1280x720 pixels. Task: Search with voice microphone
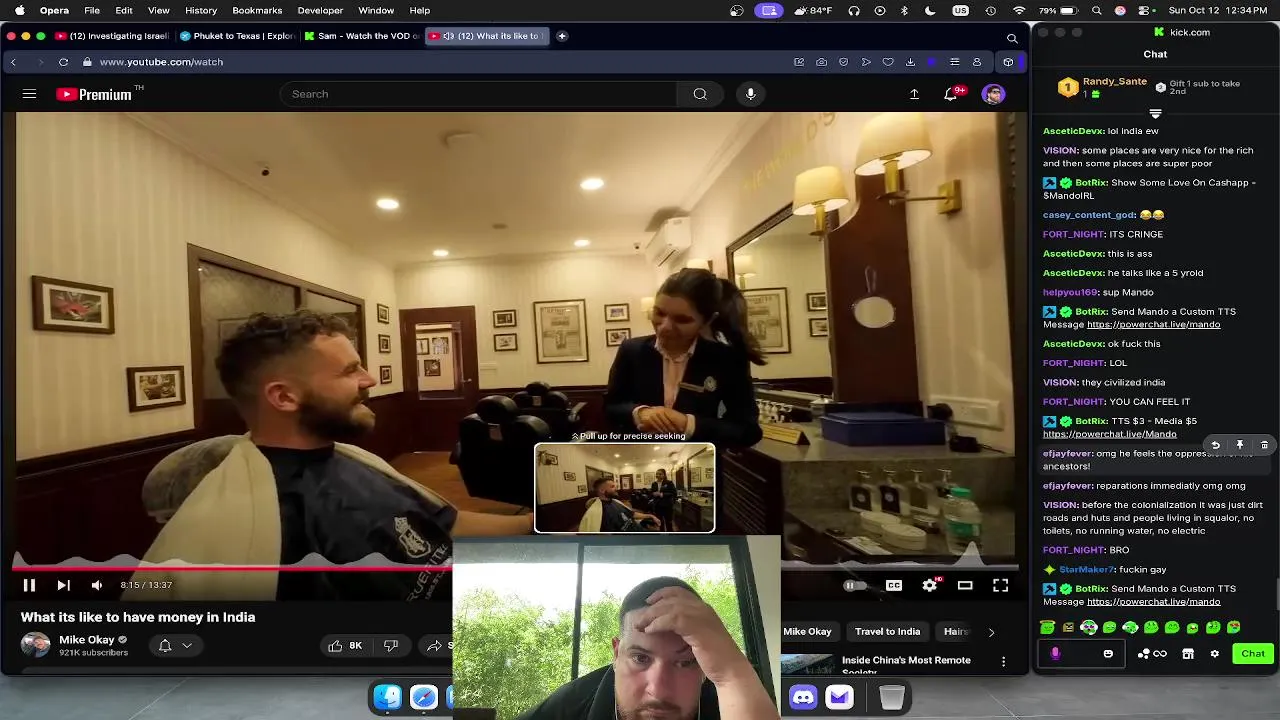pos(750,94)
